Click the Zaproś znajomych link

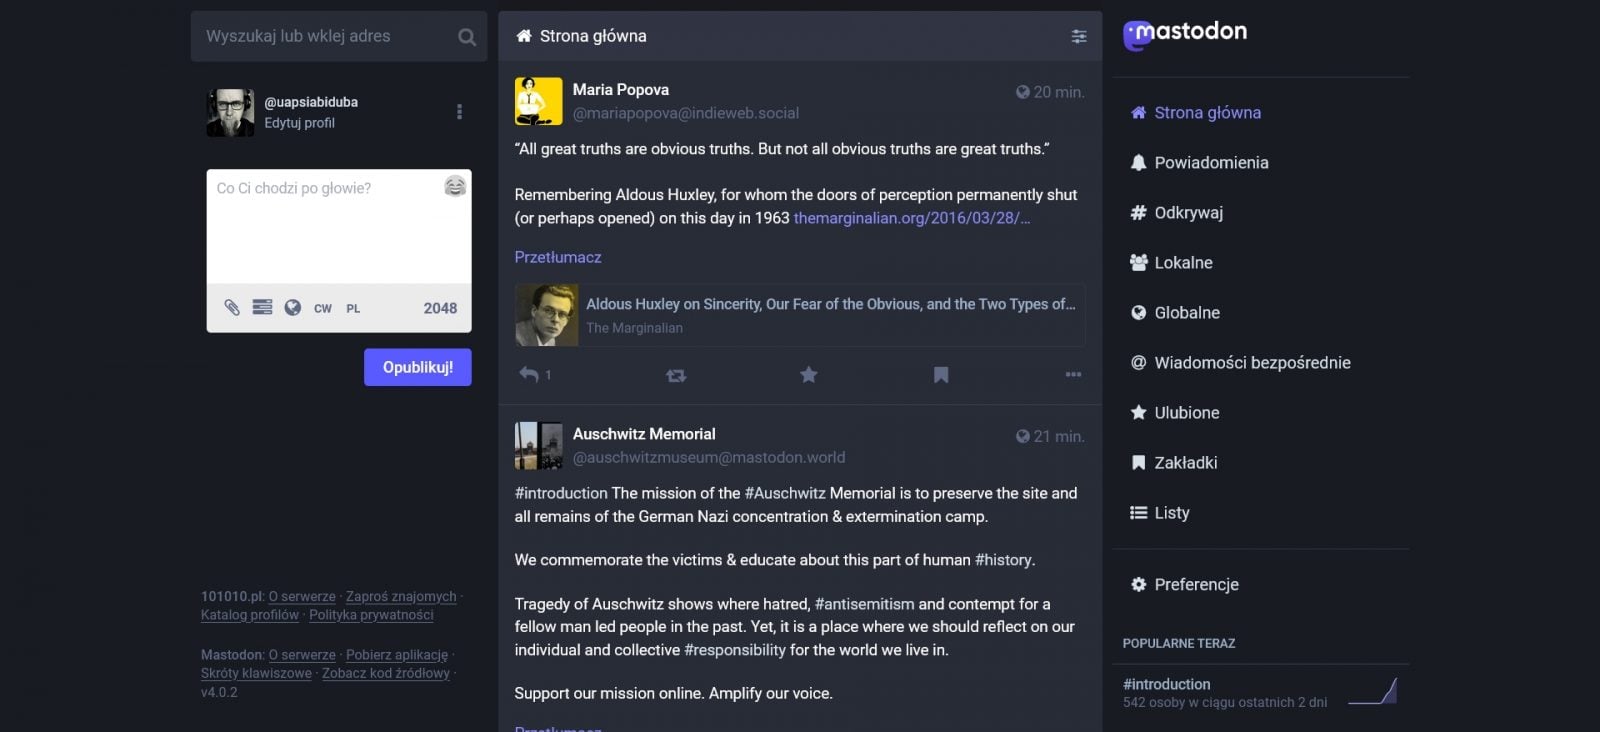coord(401,597)
